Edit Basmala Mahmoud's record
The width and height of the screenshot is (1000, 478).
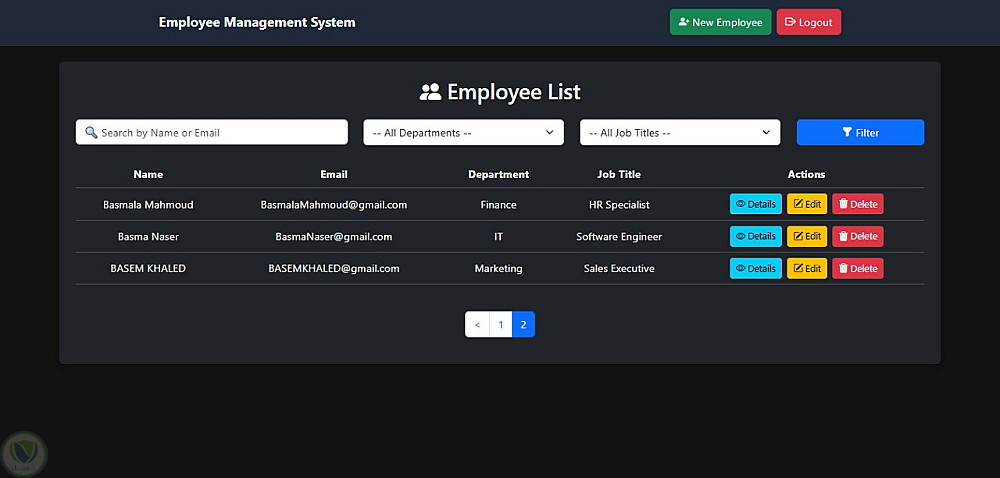807,204
